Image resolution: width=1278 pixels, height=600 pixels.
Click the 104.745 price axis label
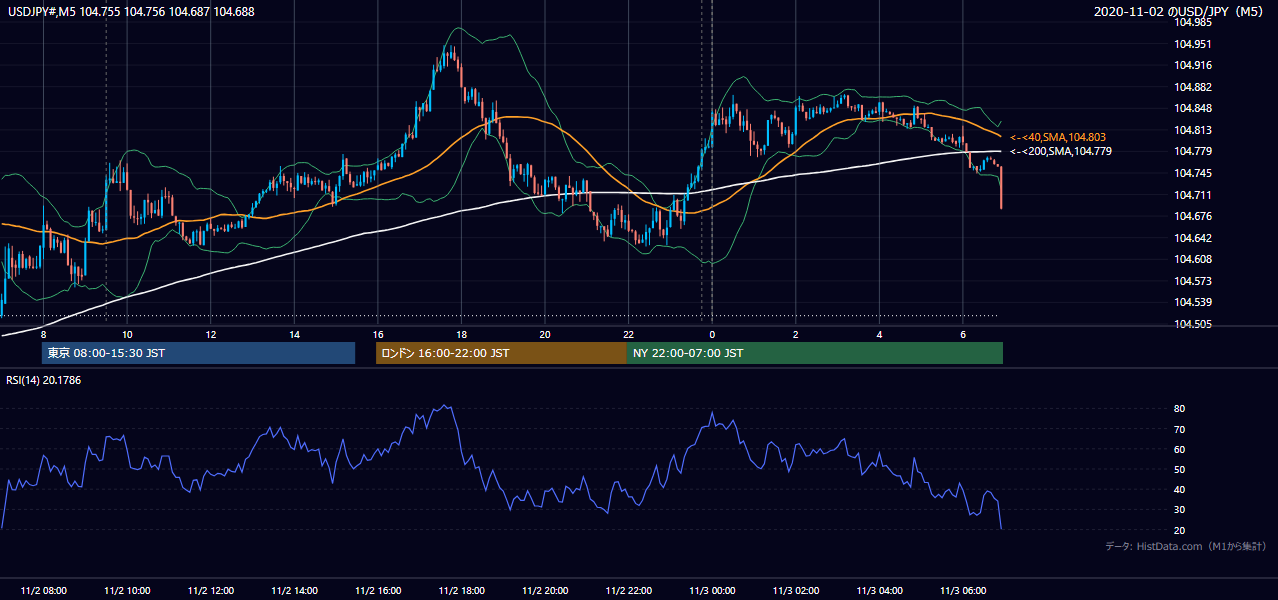1193,173
